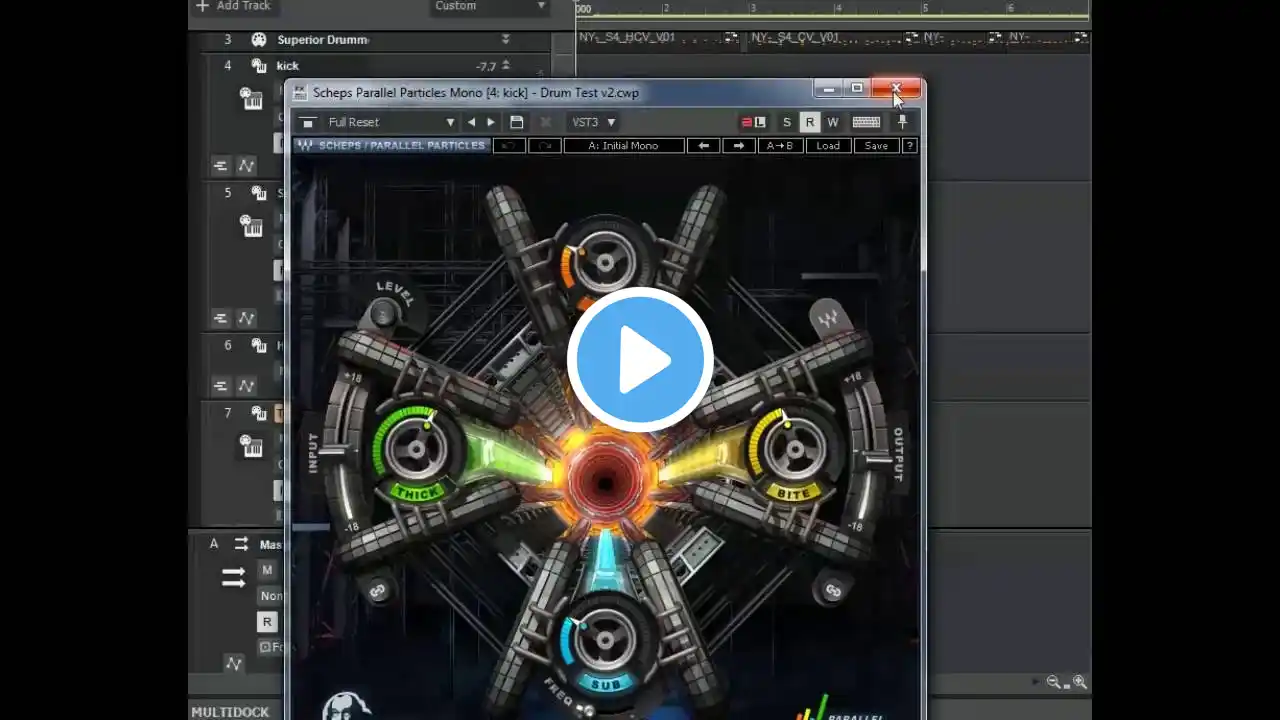This screenshot has width=1280, height=720.
Task: Click the track 6 instrument icon
Action: click(259, 345)
